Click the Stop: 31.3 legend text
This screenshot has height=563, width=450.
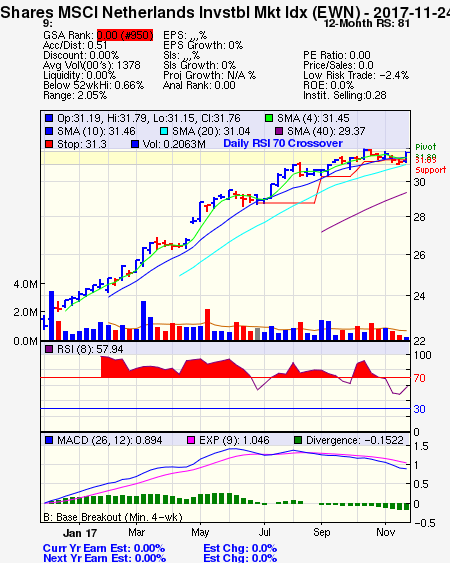point(82,144)
